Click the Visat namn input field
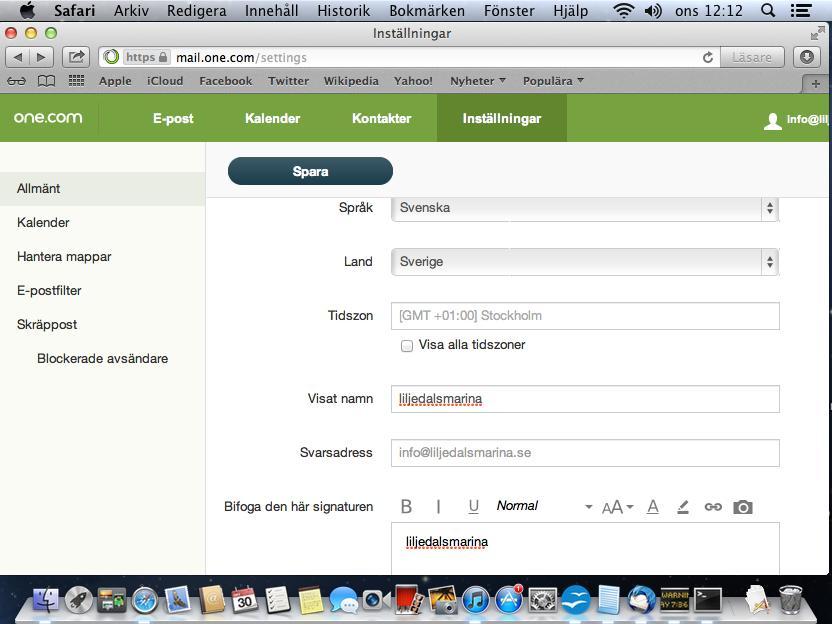The image size is (832, 624). (585, 399)
